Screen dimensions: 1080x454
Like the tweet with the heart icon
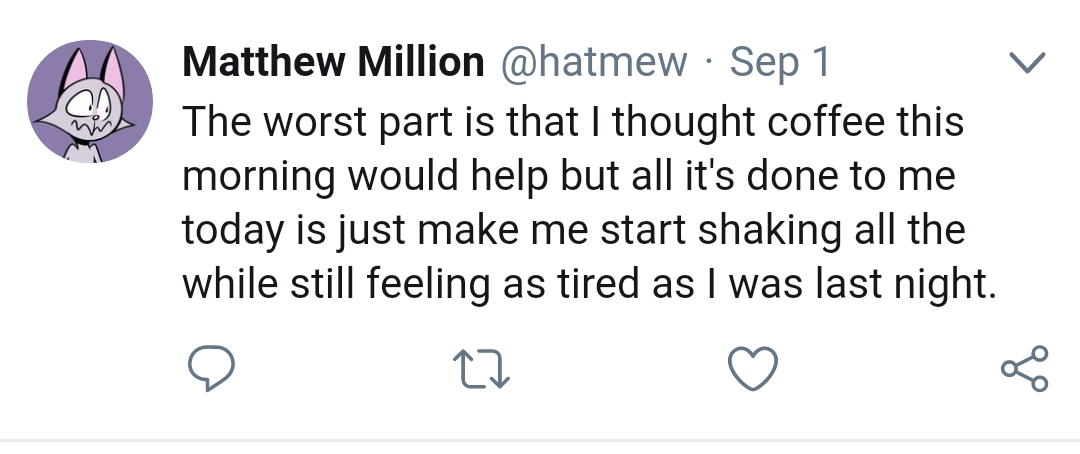[753, 371]
